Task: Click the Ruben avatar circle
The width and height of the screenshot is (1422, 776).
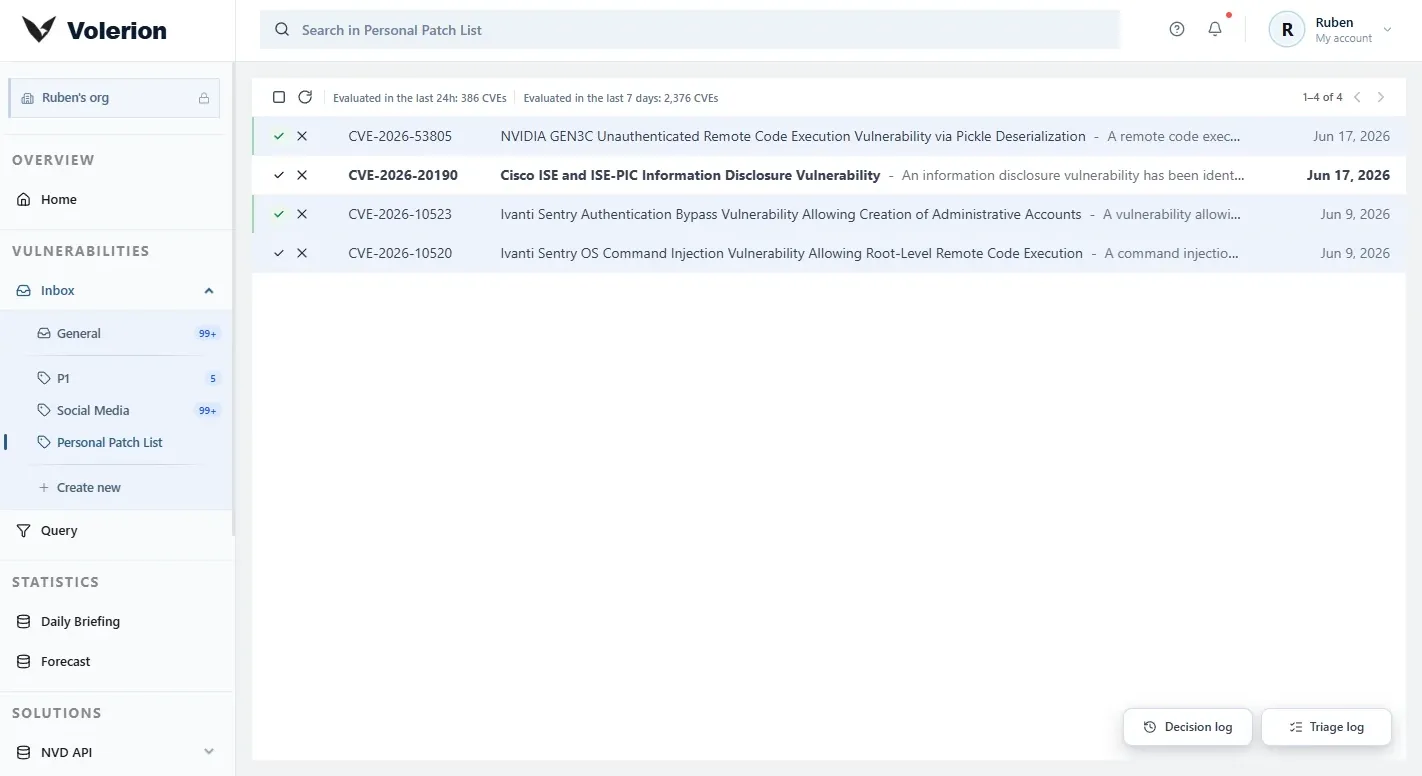Action: (1287, 29)
